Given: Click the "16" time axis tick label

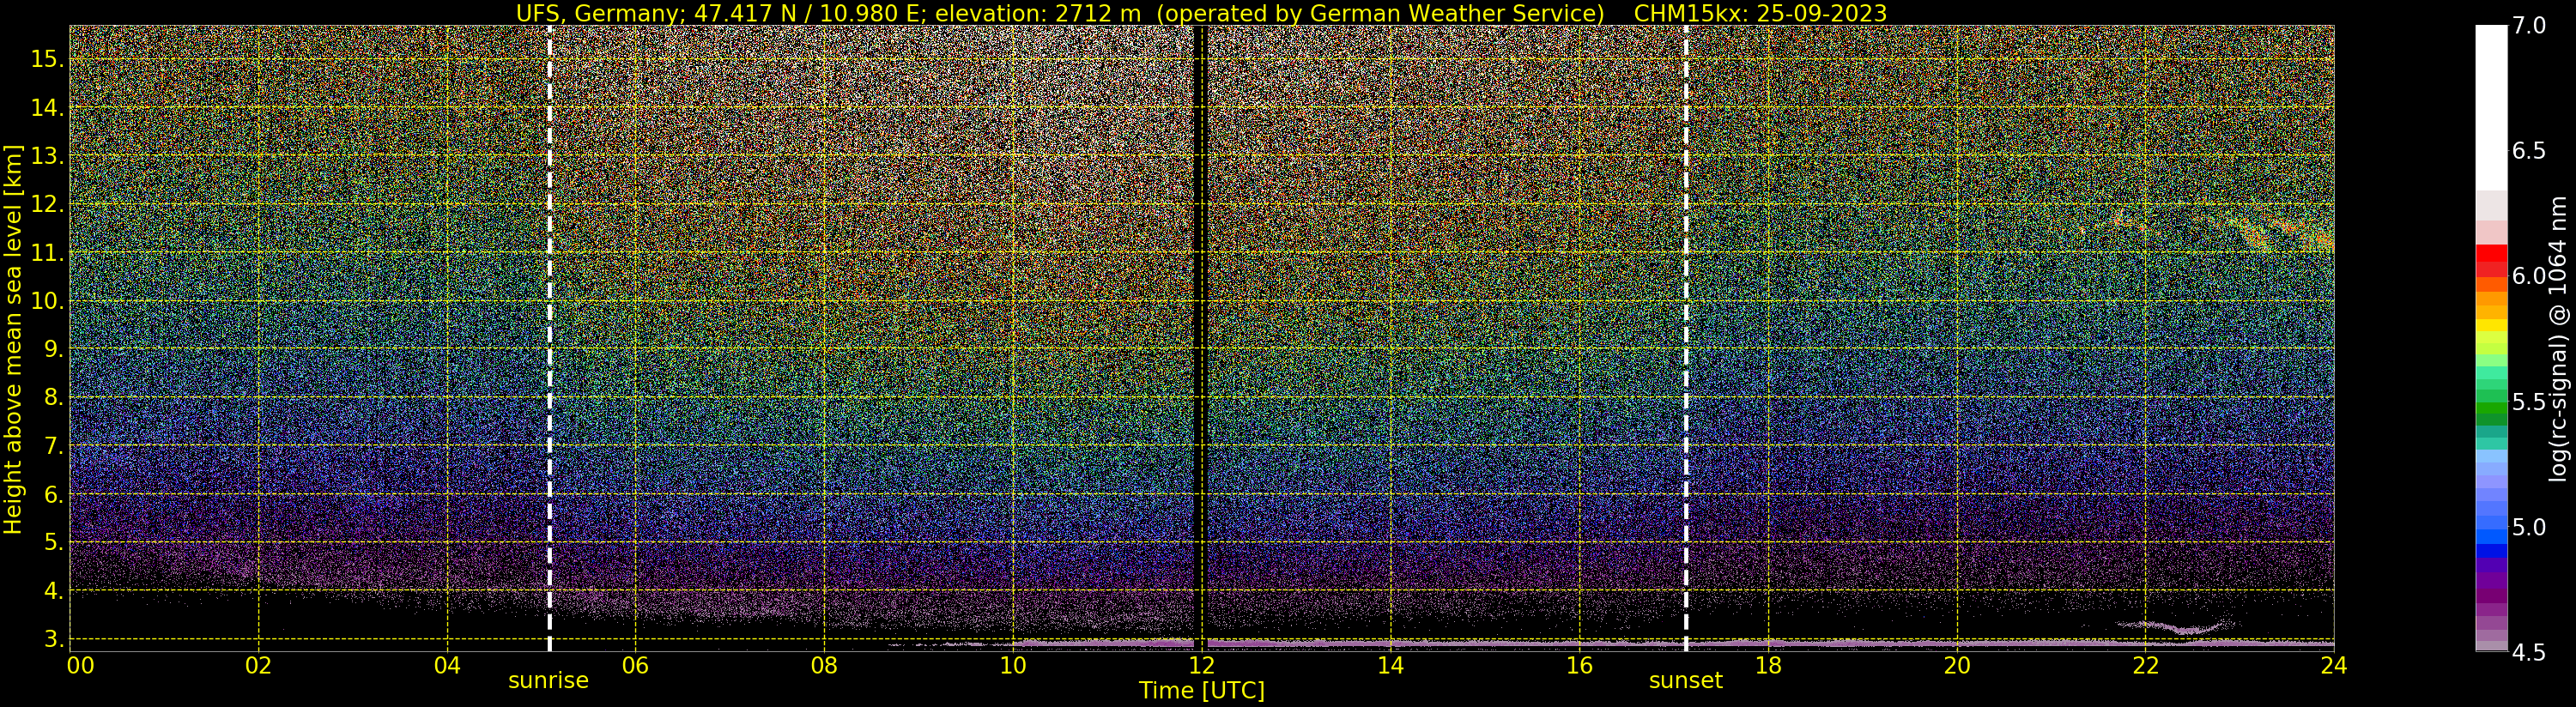Looking at the screenshot, I should [x=1579, y=666].
